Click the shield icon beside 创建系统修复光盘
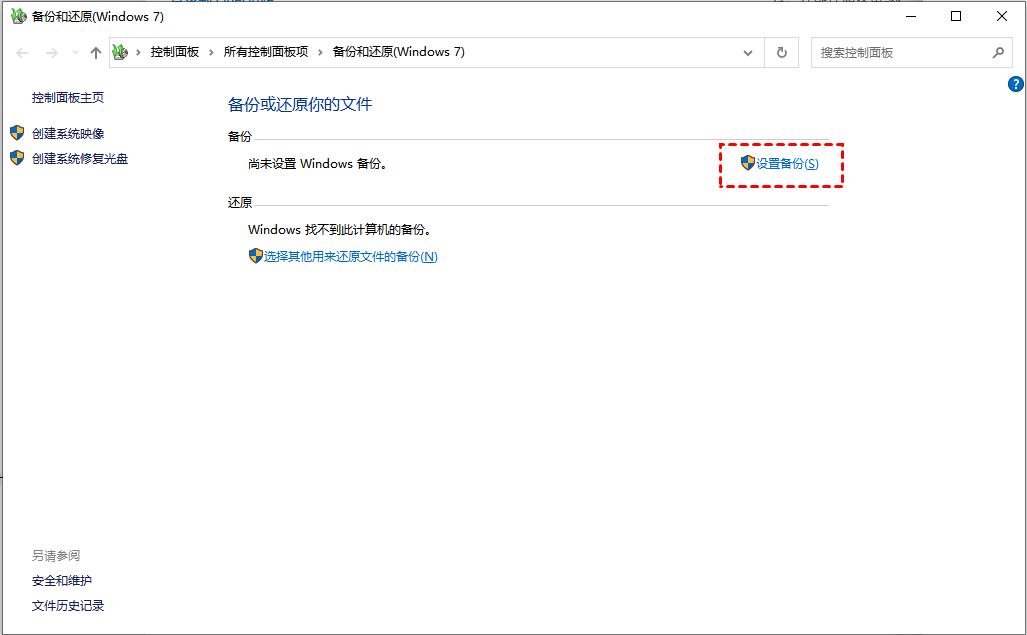 click(17, 158)
